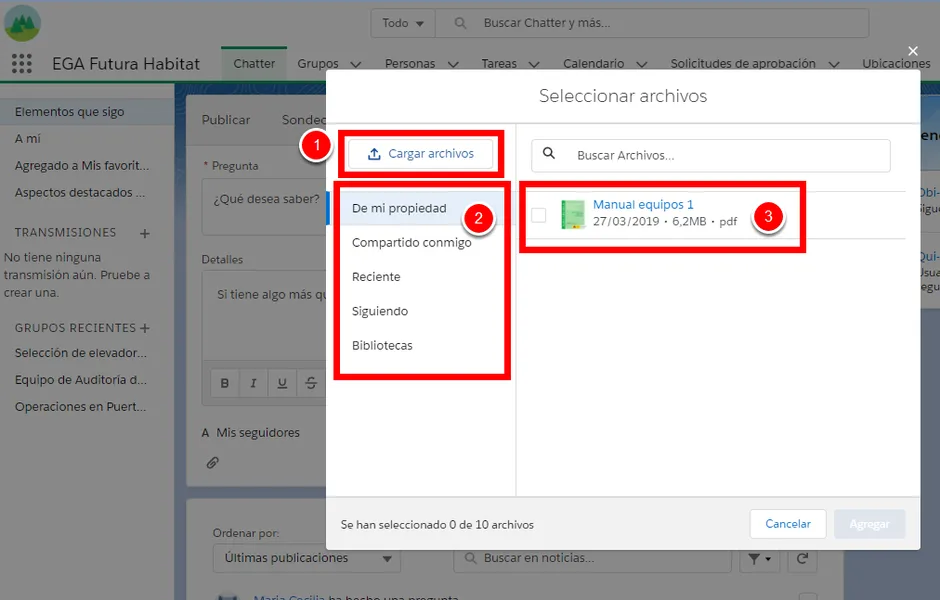Click the Buscar Chatter y más field

pos(652,23)
